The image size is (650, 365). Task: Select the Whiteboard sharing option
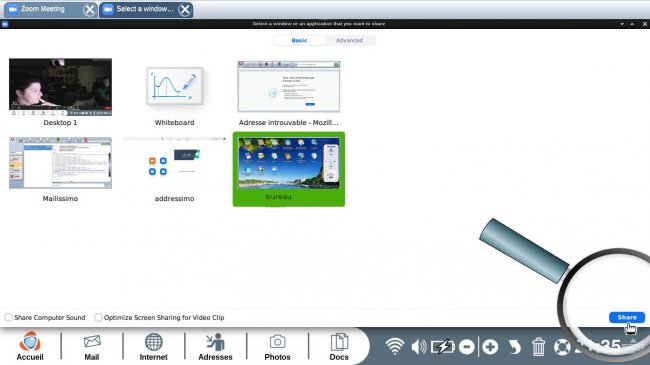[174, 92]
